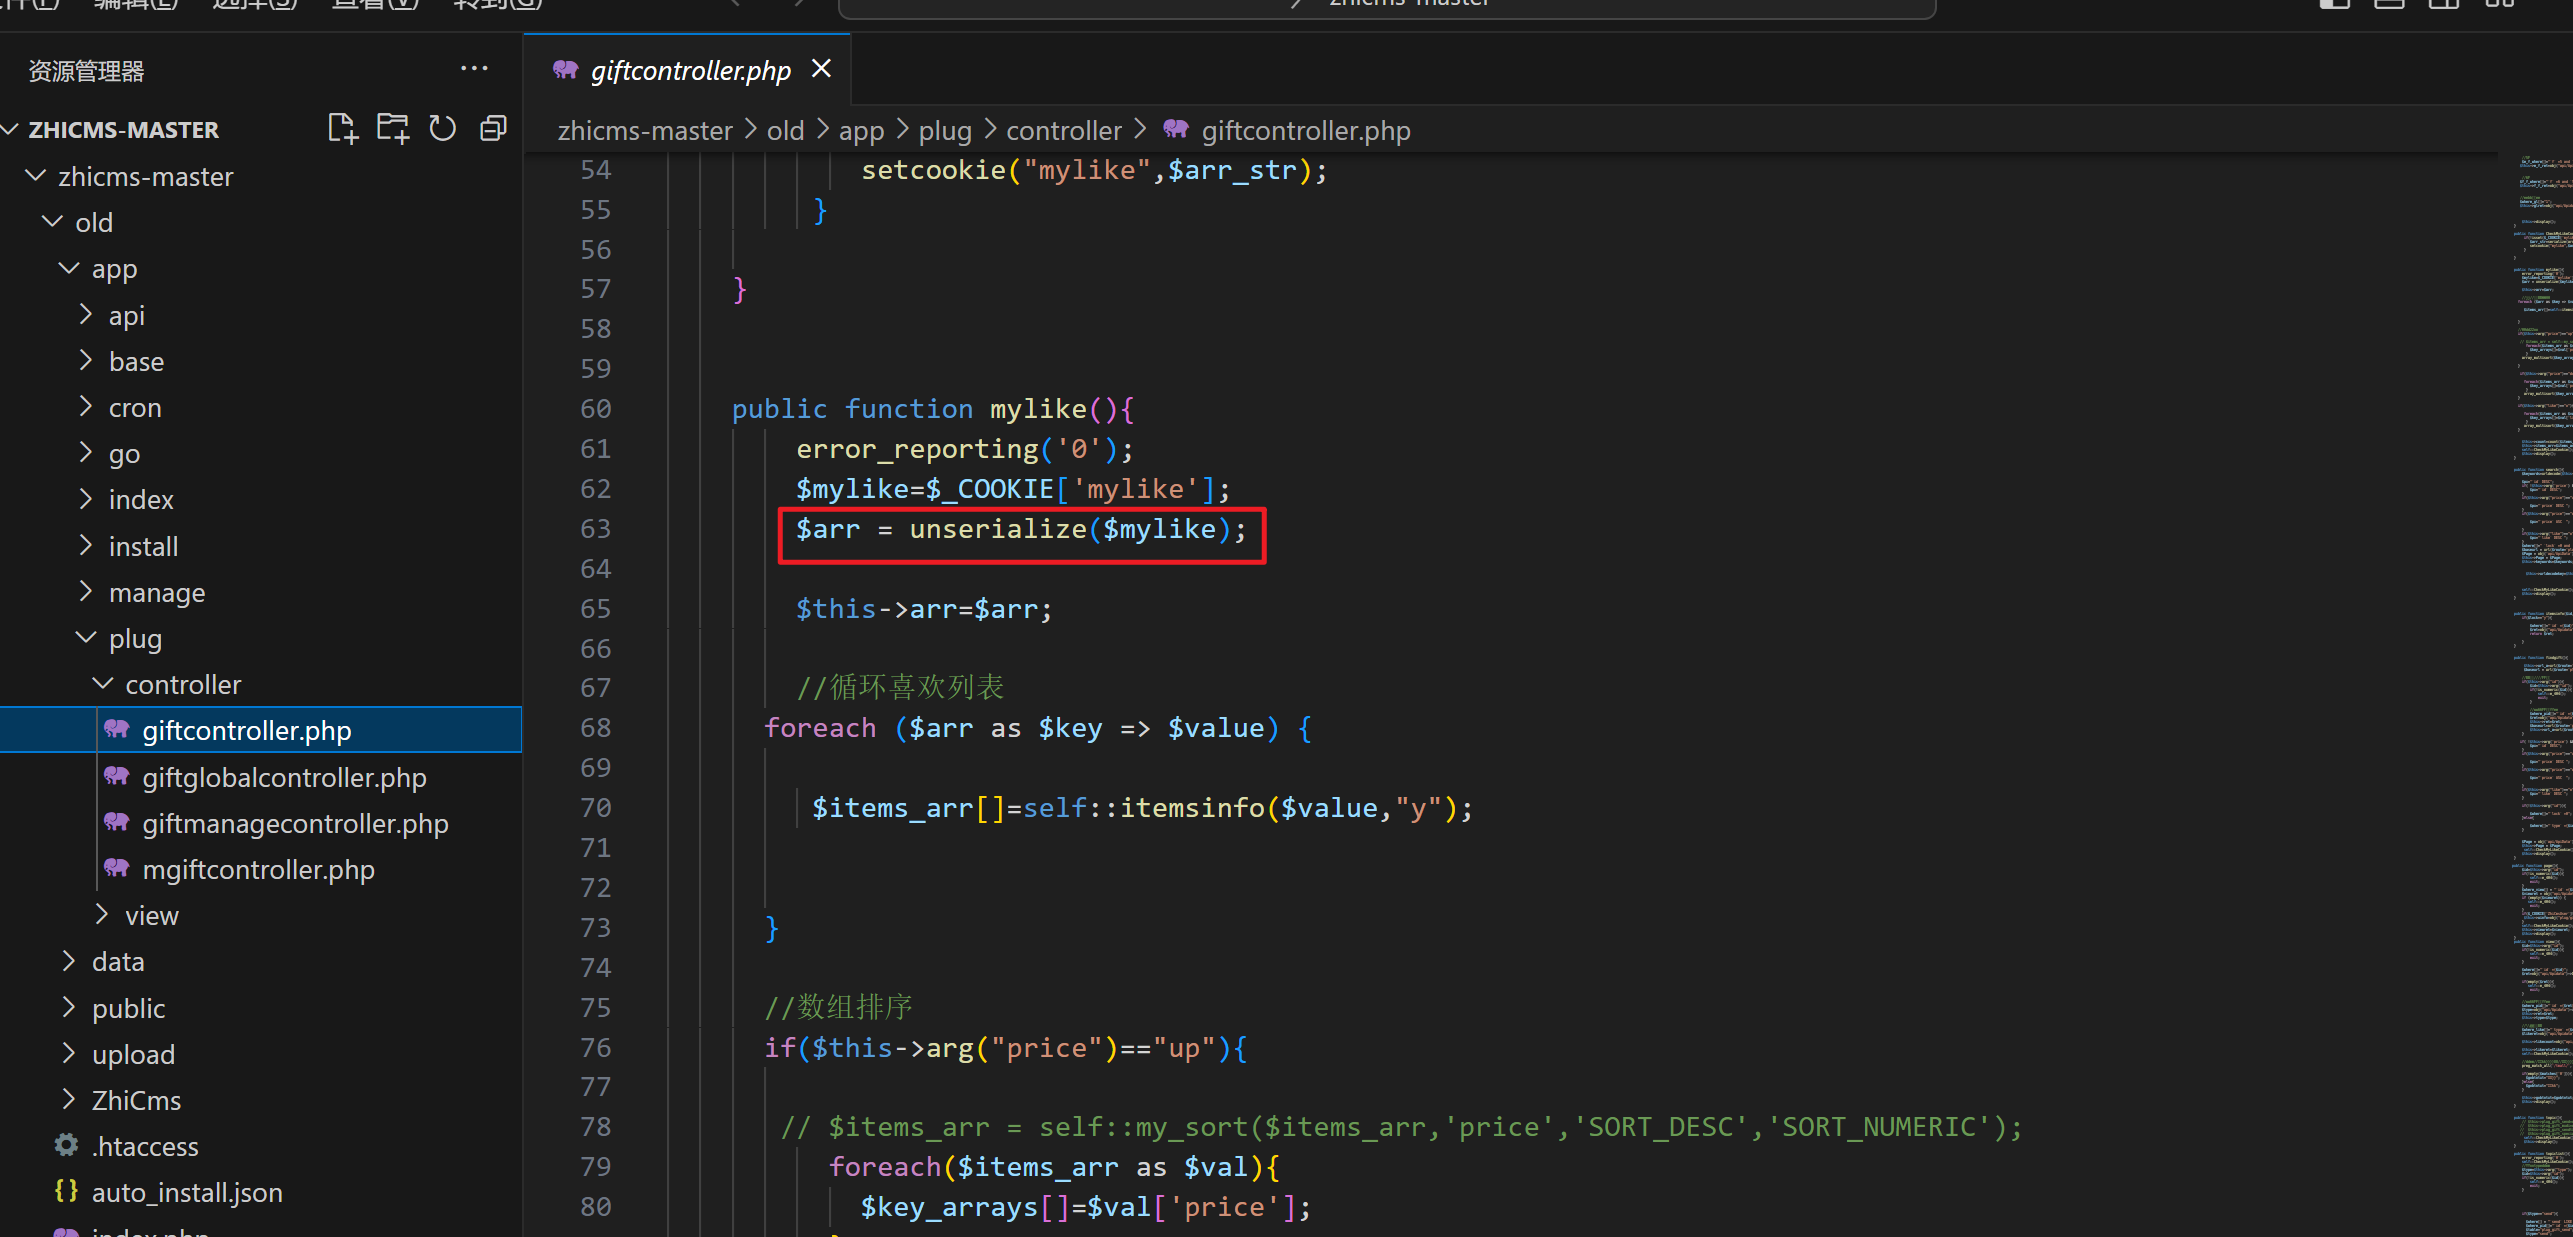The width and height of the screenshot is (2573, 1237).
Task: Click the comment 循环喜欢列表 on line 67
Action: tap(900, 687)
